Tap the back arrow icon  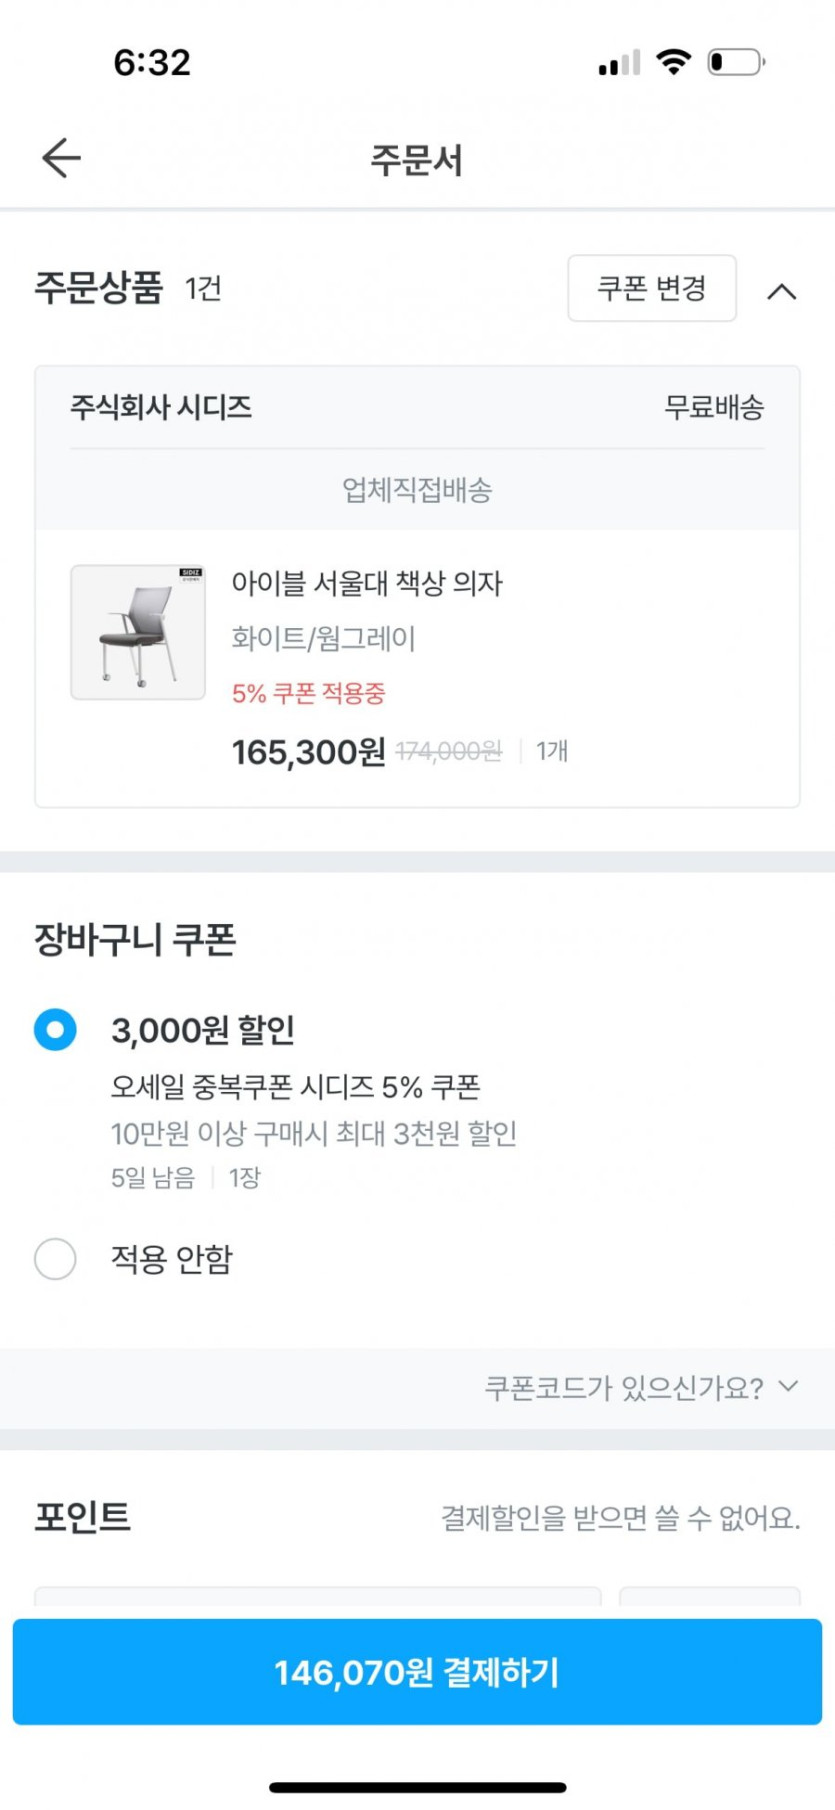(61, 158)
